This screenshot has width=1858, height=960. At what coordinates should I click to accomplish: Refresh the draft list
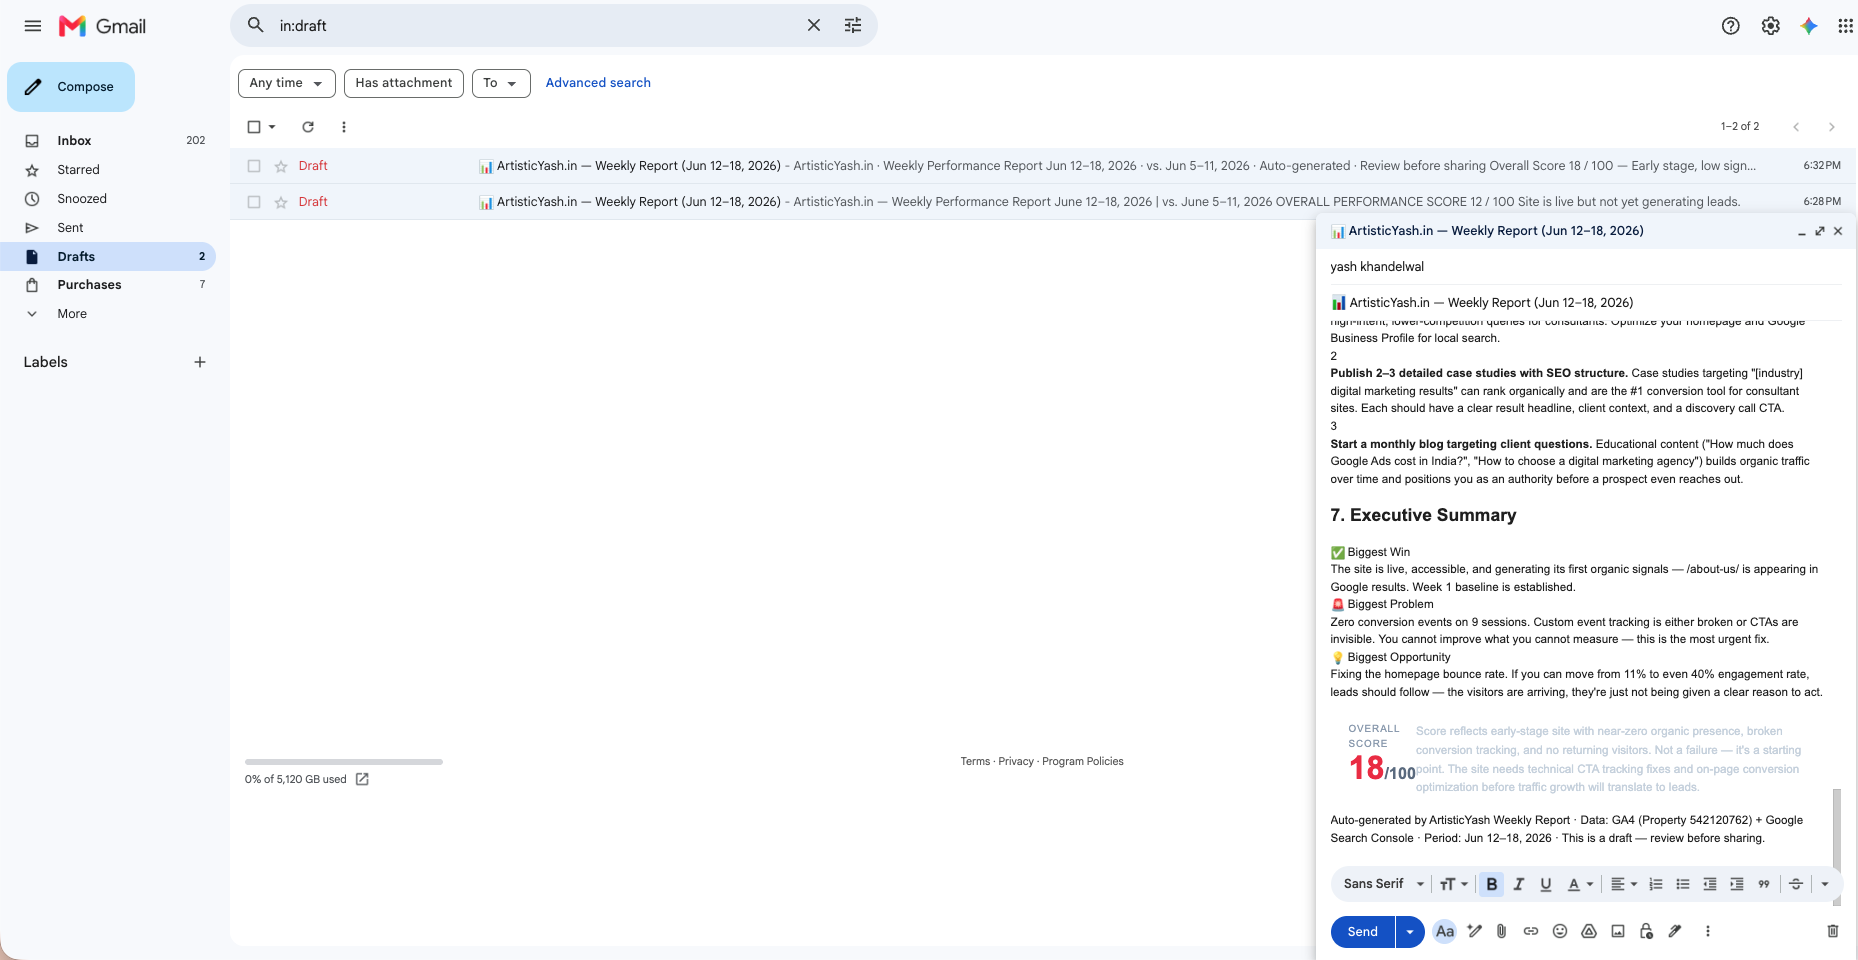308,127
